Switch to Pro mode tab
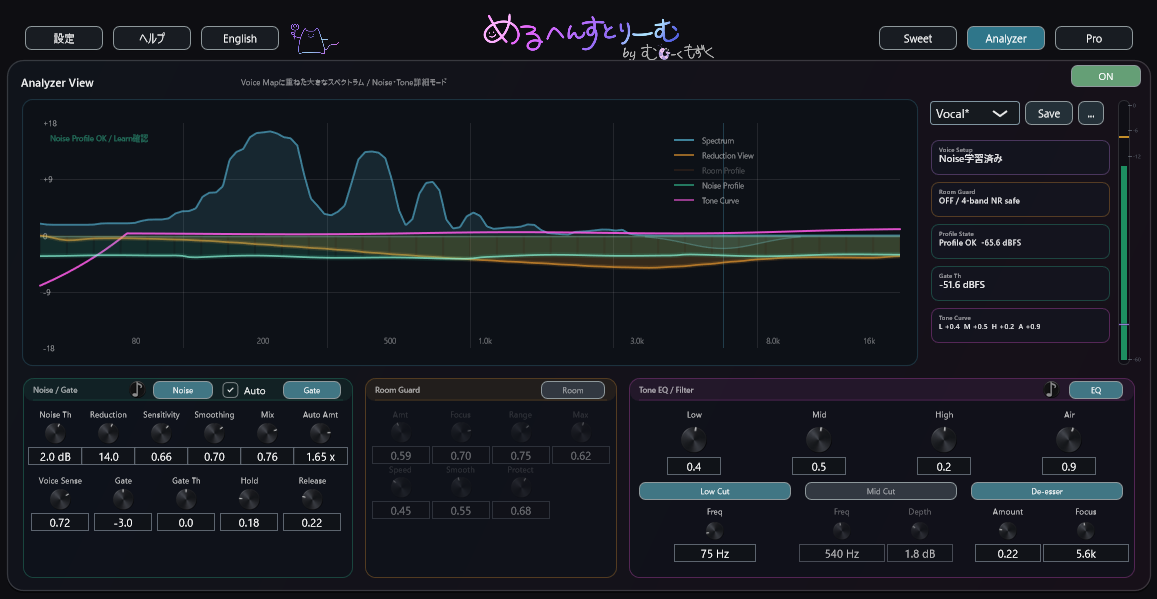1157x599 pixels. [x=1094, y=38]
